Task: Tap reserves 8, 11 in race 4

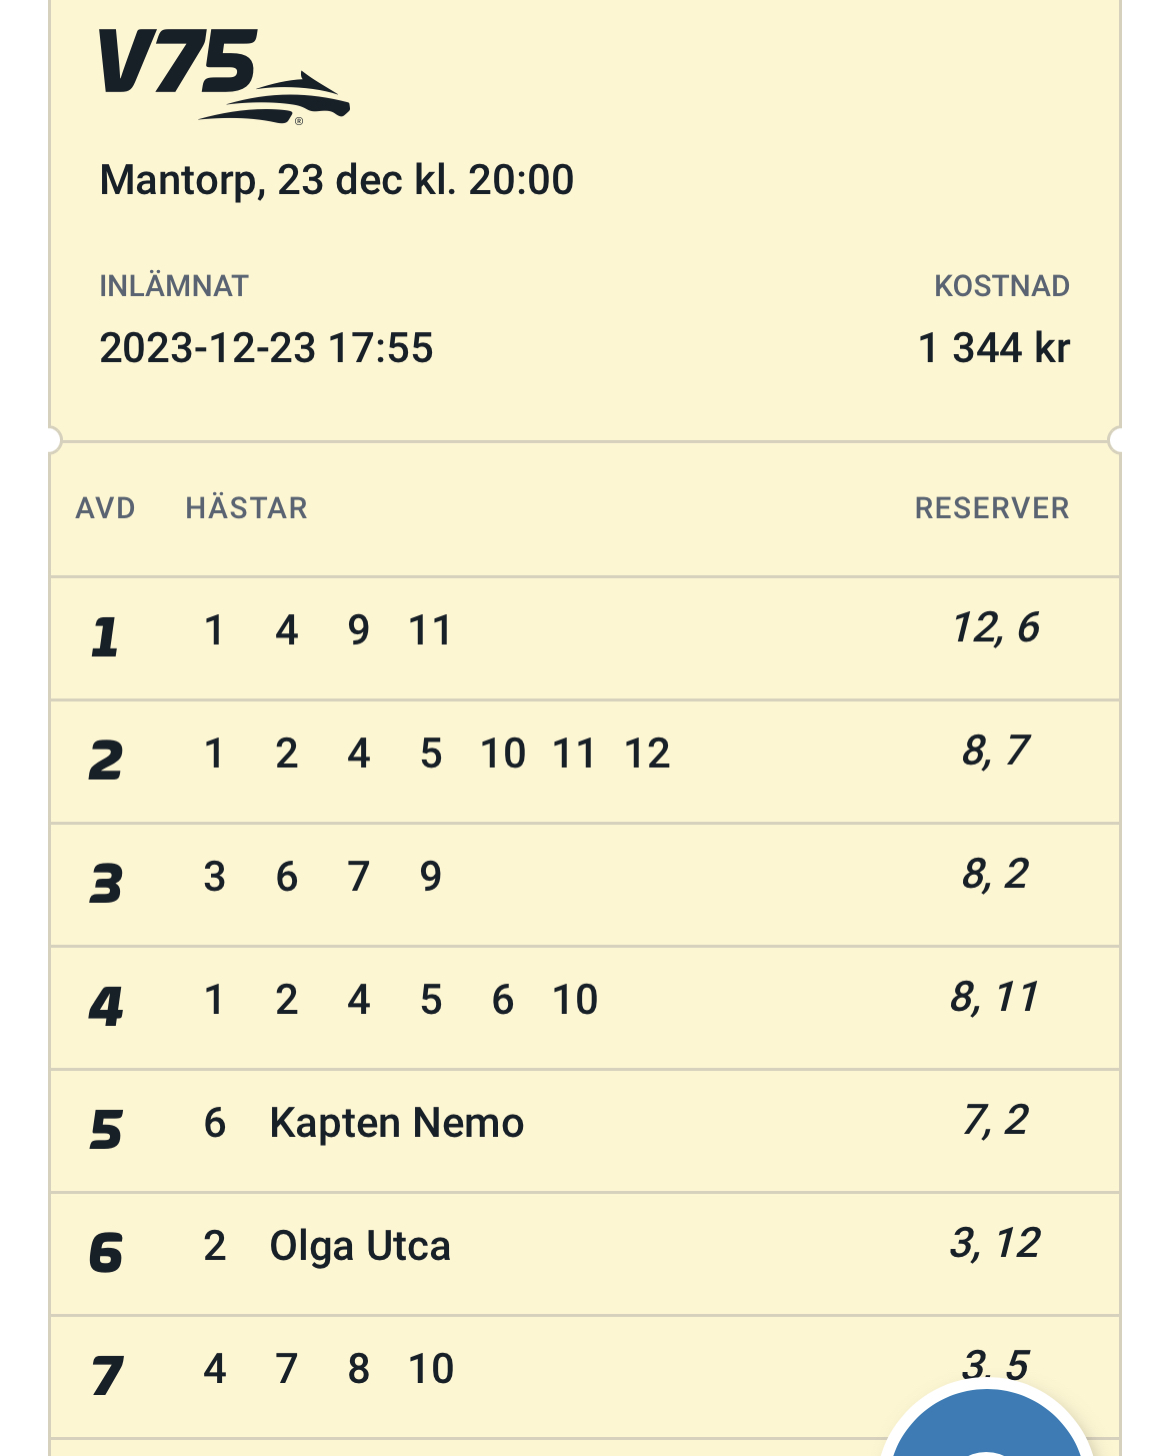Action: pos(995,997)
